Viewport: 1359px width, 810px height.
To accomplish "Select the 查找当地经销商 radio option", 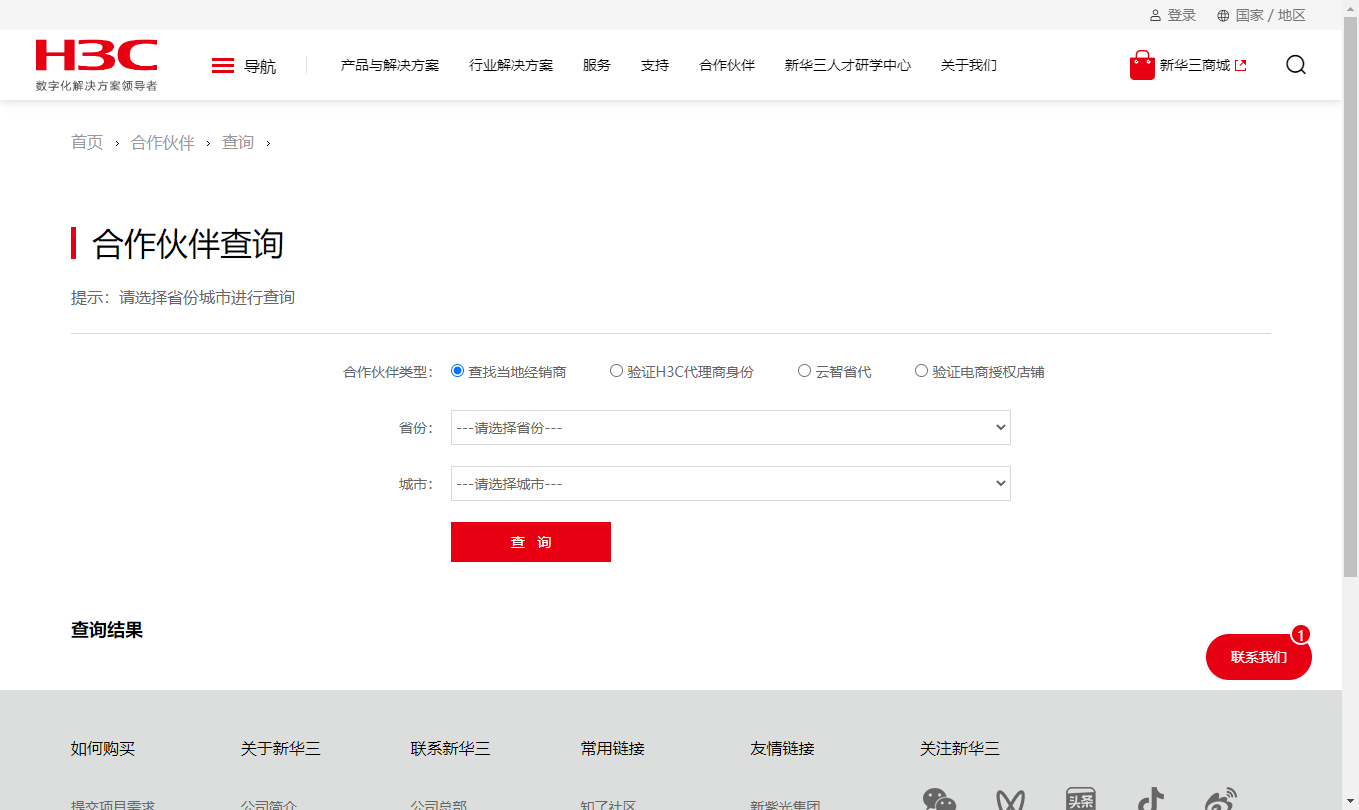I will click(458, 371).
